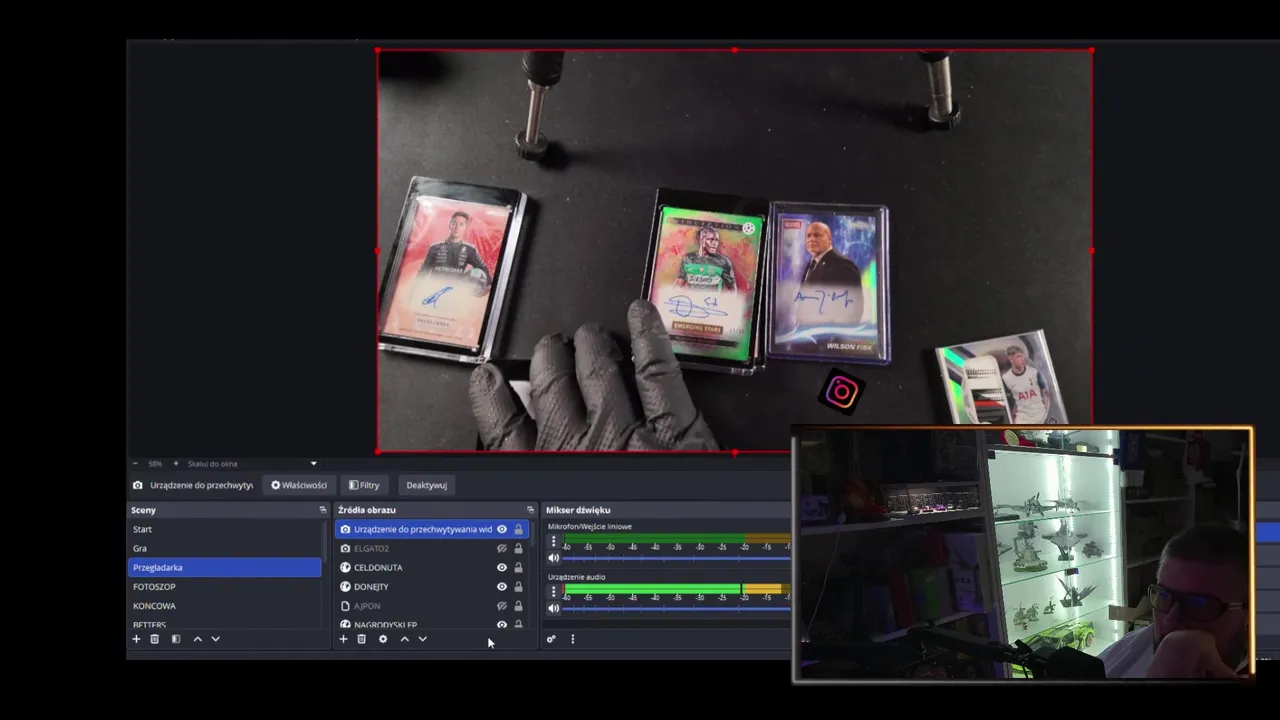Open Właściwości source properties button
Image resolution: width=1280 pixels, height=720 pixels.
coord(299,485)
